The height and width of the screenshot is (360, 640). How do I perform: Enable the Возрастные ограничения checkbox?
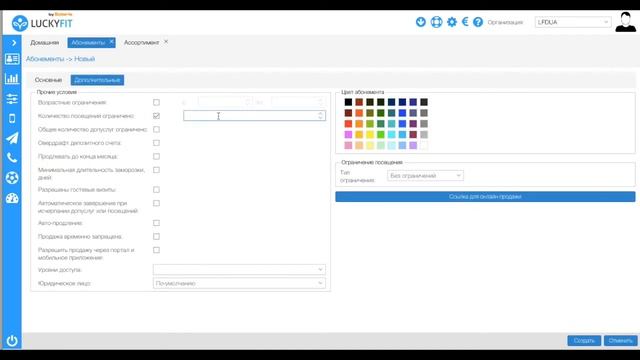(156, 102)
